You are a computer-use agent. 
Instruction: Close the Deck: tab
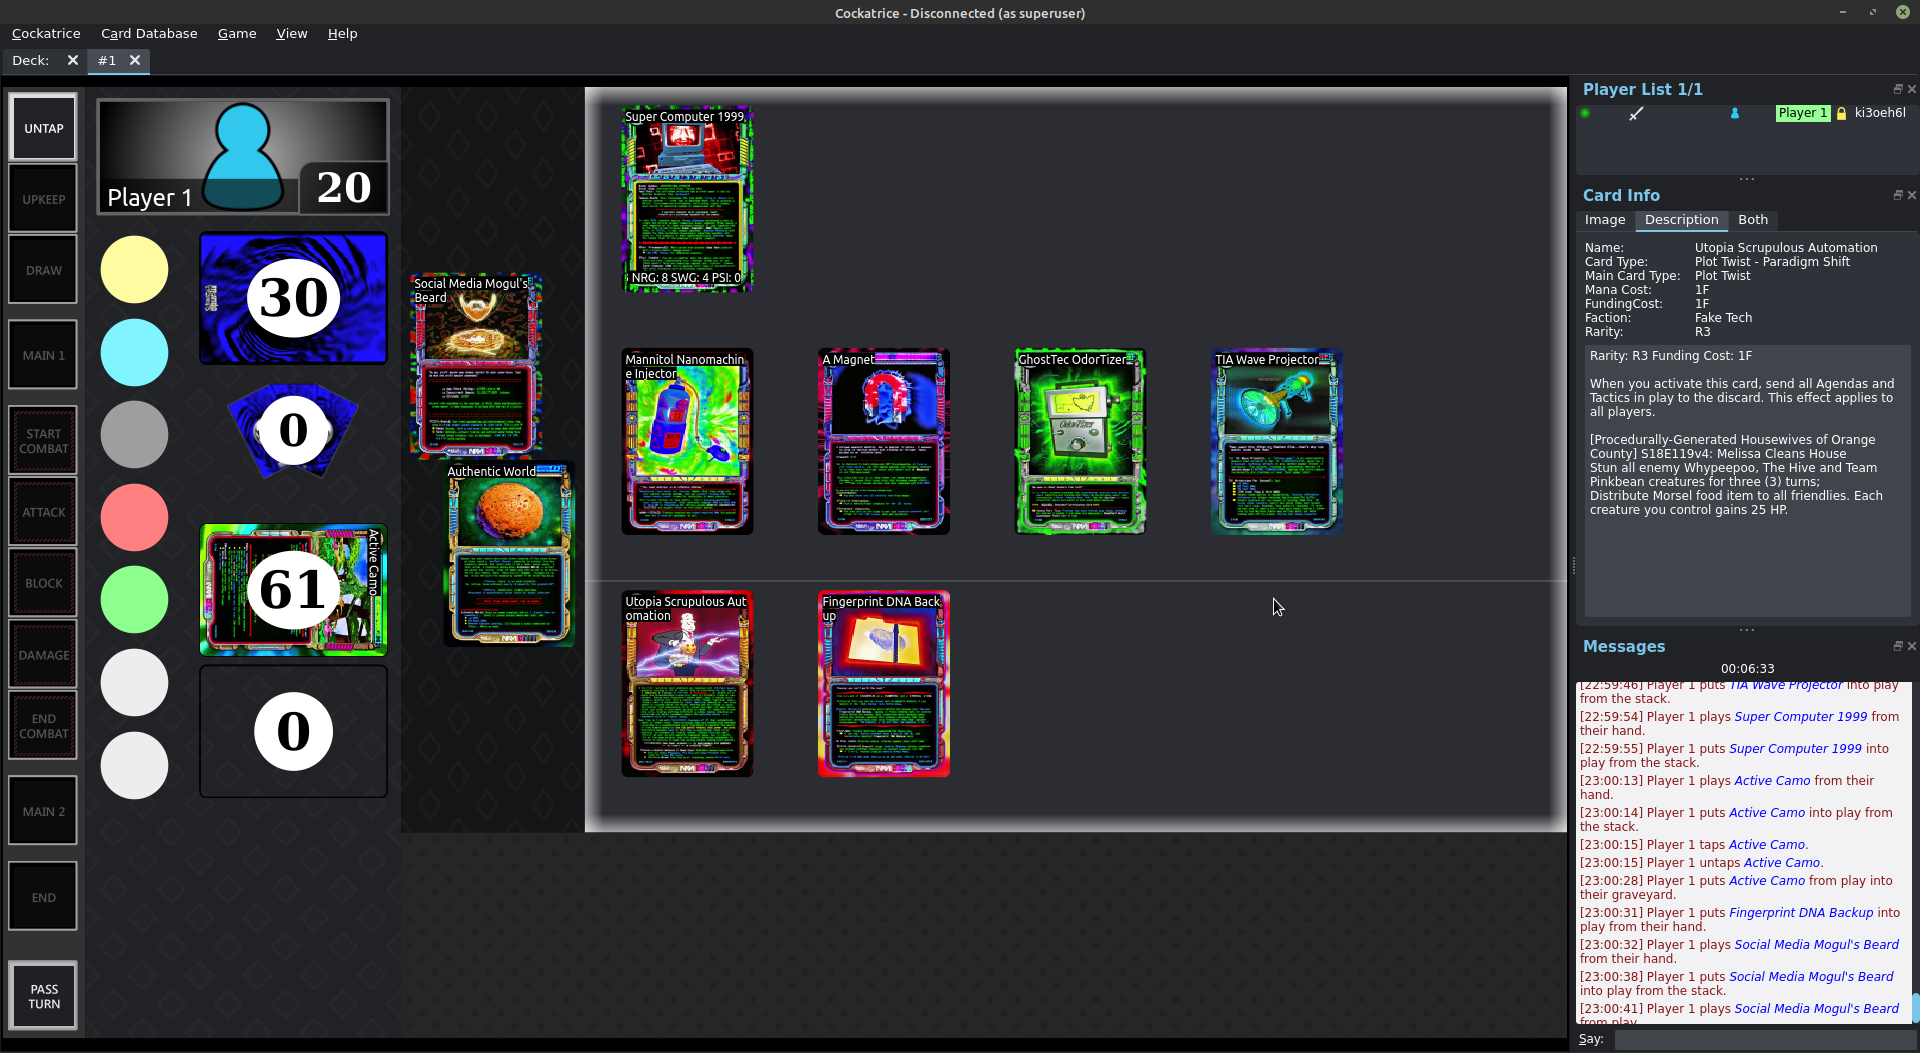(72, 60)
